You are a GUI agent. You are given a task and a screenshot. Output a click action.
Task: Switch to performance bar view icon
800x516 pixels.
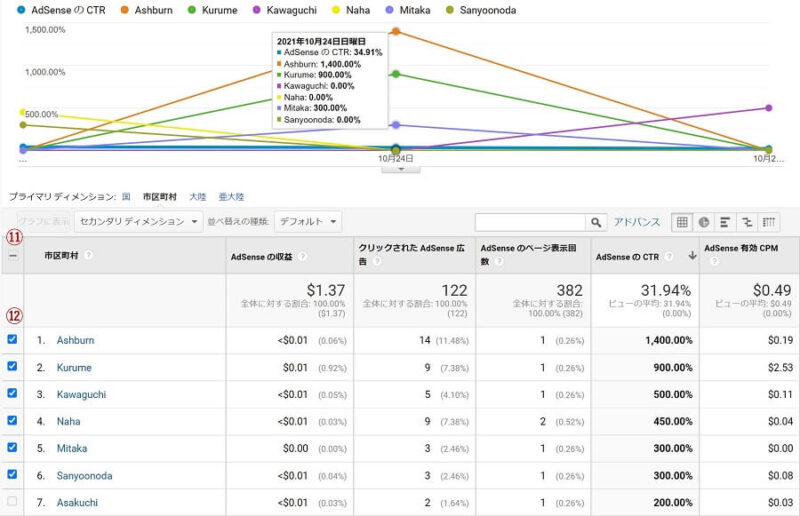tap(725, 222)
